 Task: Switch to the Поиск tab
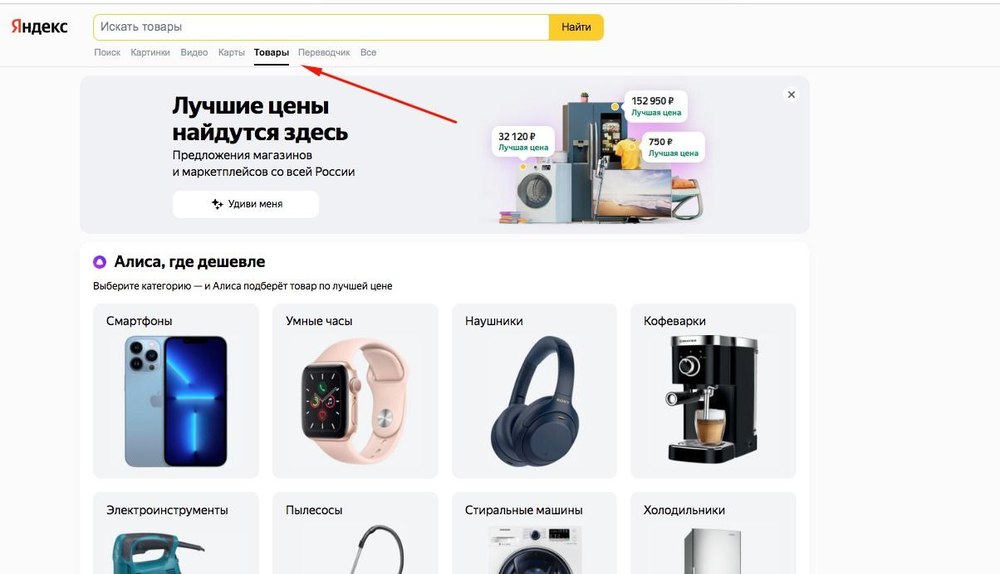(107, 52)
